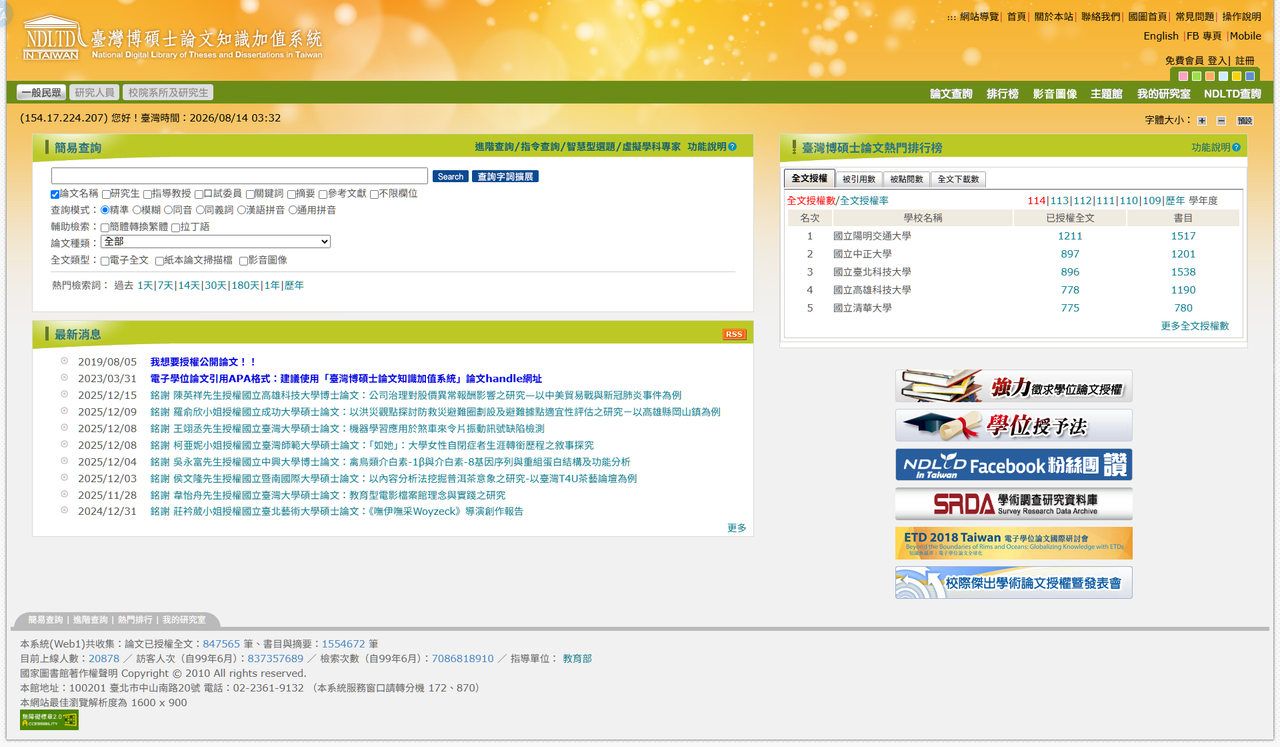Click the 登入 login link
This screenshot has height=747, width=1280.
point(1218,61)
